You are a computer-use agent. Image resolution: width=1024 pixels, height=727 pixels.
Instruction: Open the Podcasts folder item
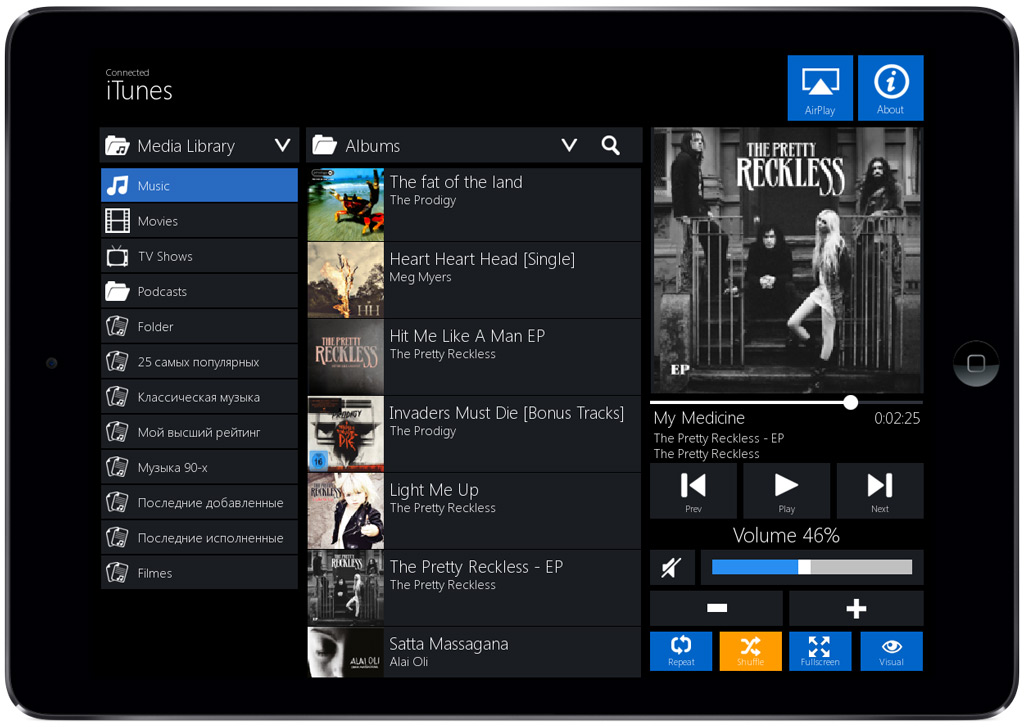click(x=199, y=291)
